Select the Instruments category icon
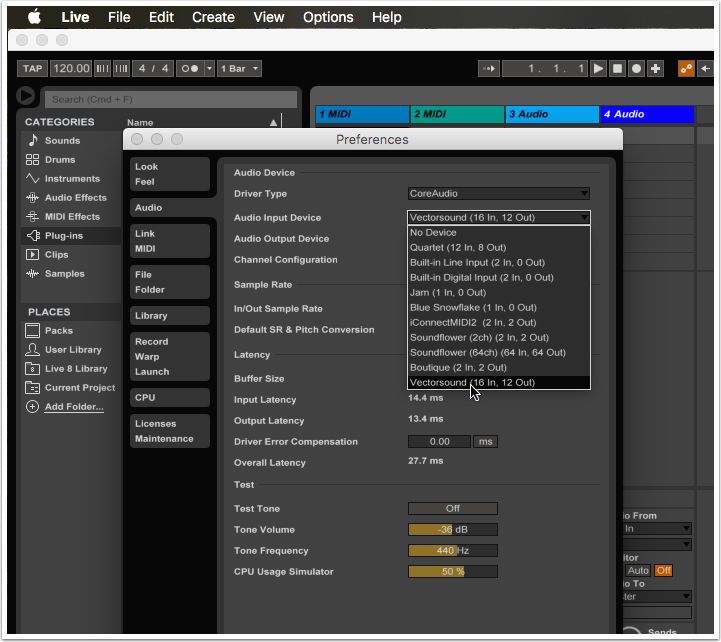 (x=32, y=178)
